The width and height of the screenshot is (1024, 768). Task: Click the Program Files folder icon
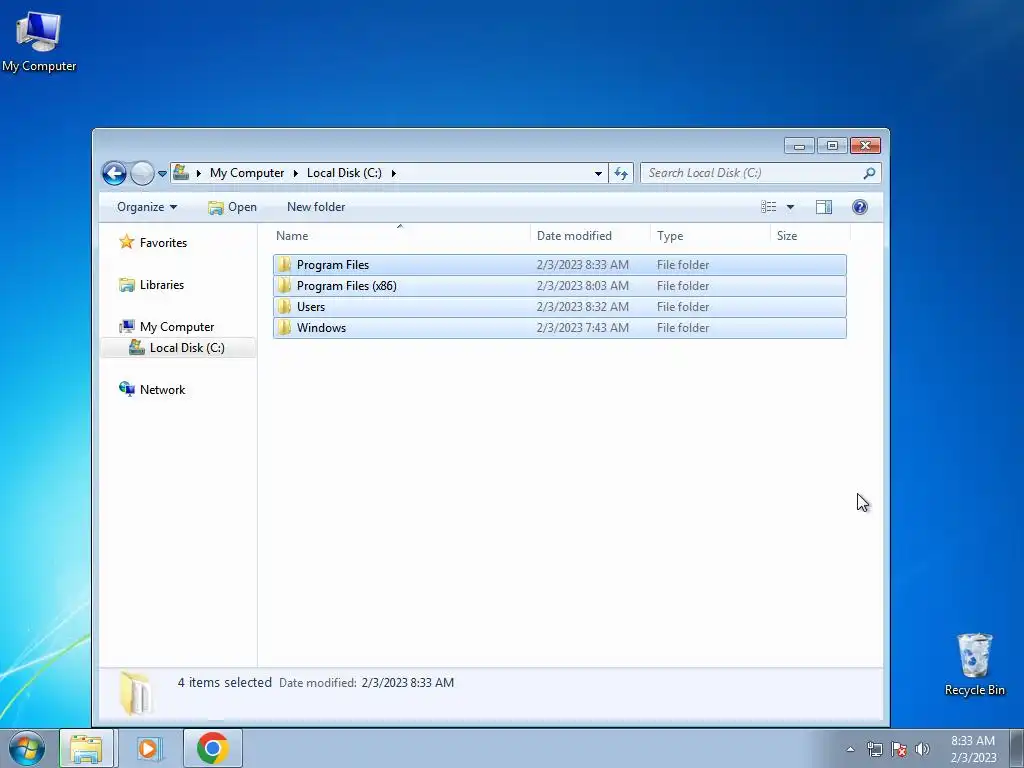point(284,264)
